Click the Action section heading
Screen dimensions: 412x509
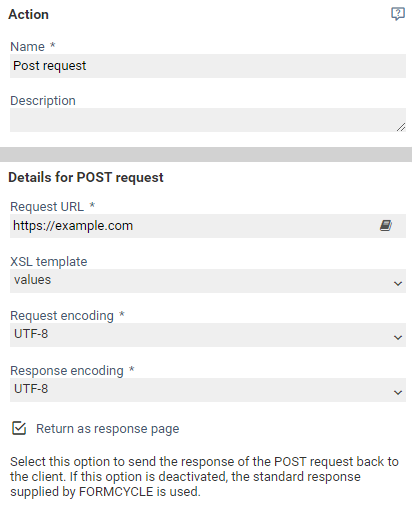click(29, 14)
